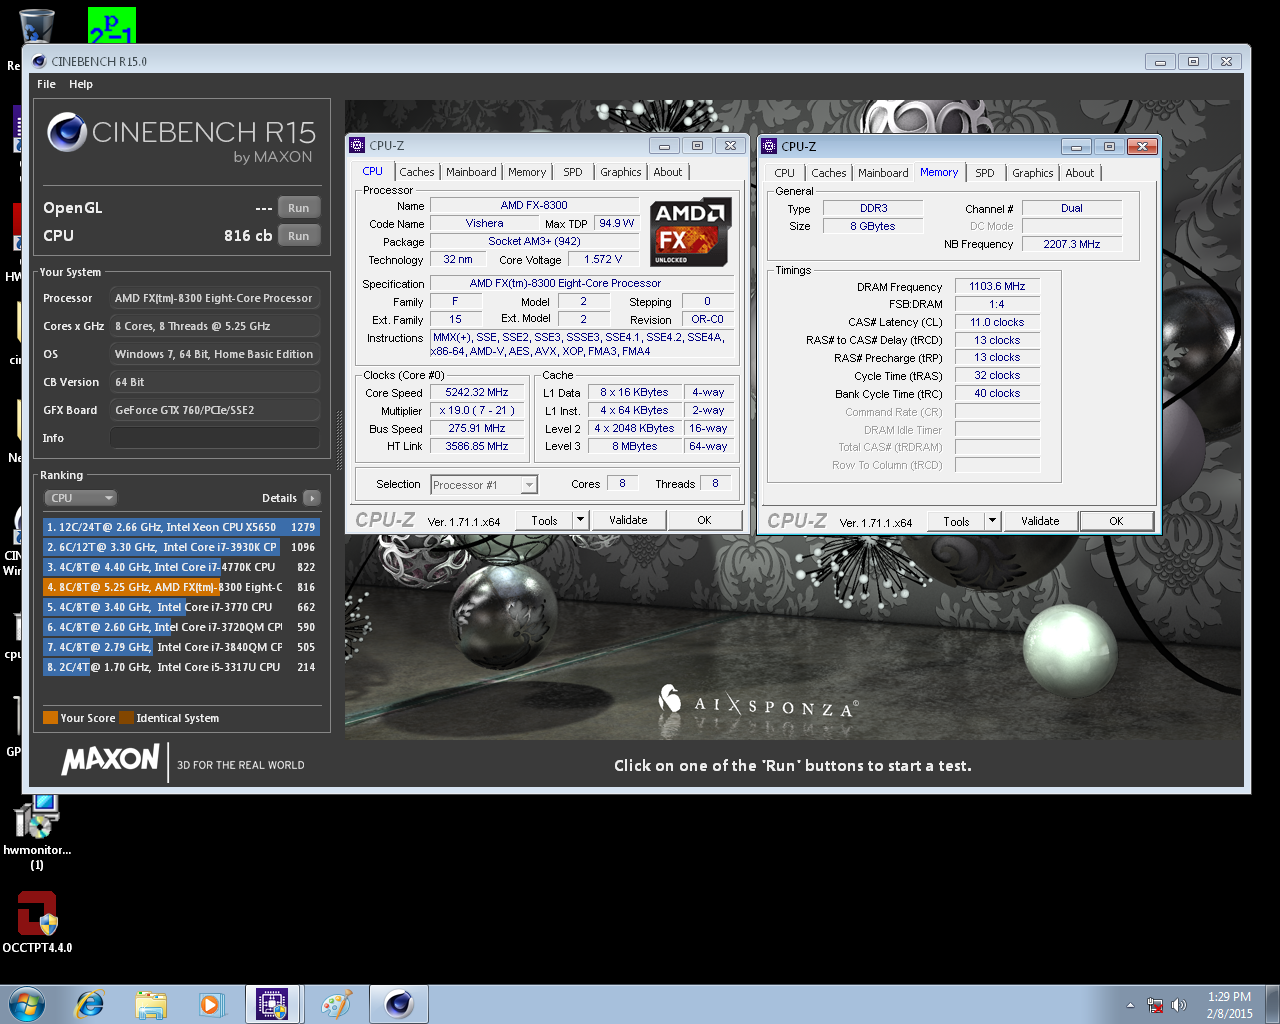This screenshot has height=1024, width=1280.
Task: Switch to CPU tab in right CPU-Z
Action: (x=785, y=173)
